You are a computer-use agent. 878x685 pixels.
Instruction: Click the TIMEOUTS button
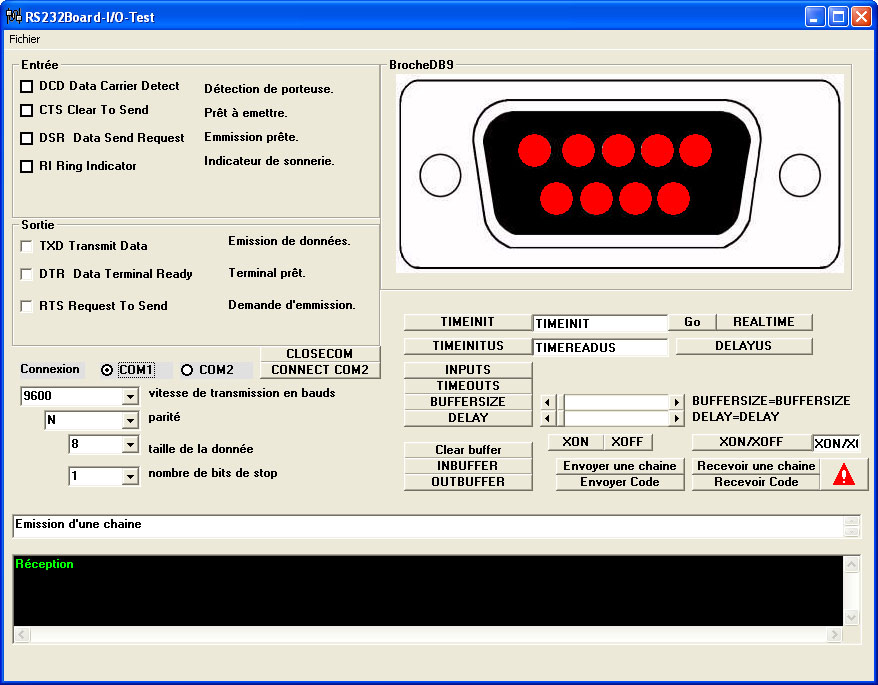pos(468,386)
